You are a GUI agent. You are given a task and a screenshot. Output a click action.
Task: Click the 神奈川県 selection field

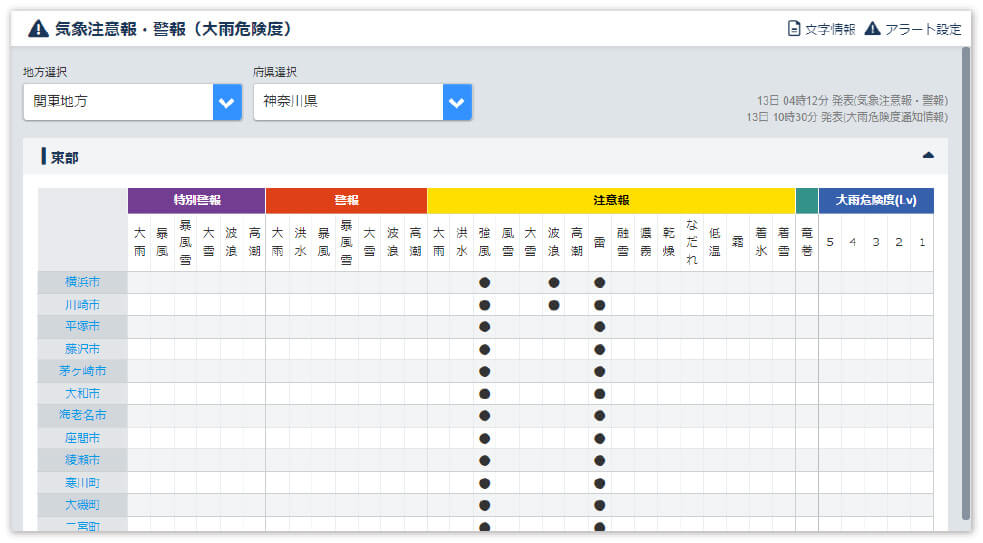pyautogui.click(x=348, y=102)
